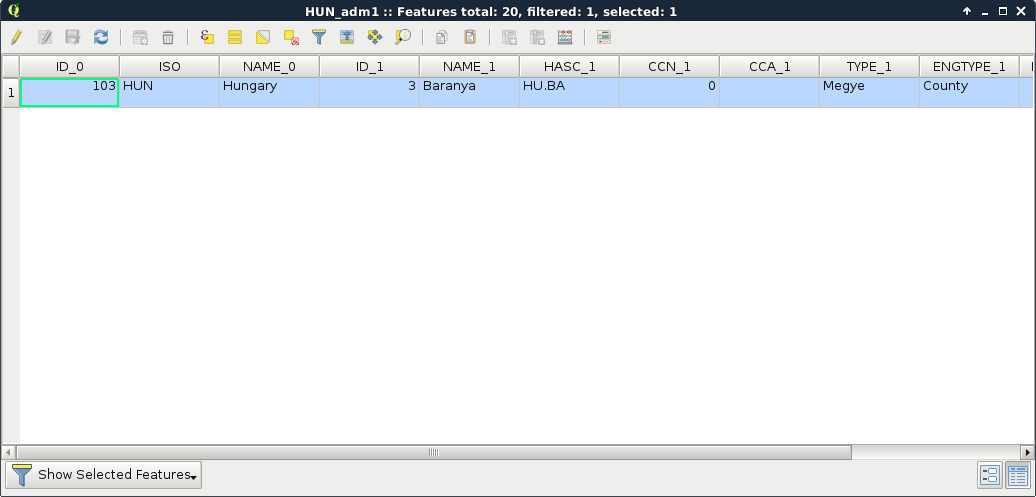This screenshot has width=1036, height=497.
Task: Click the scroll left arrow
Action: (8, 453)
